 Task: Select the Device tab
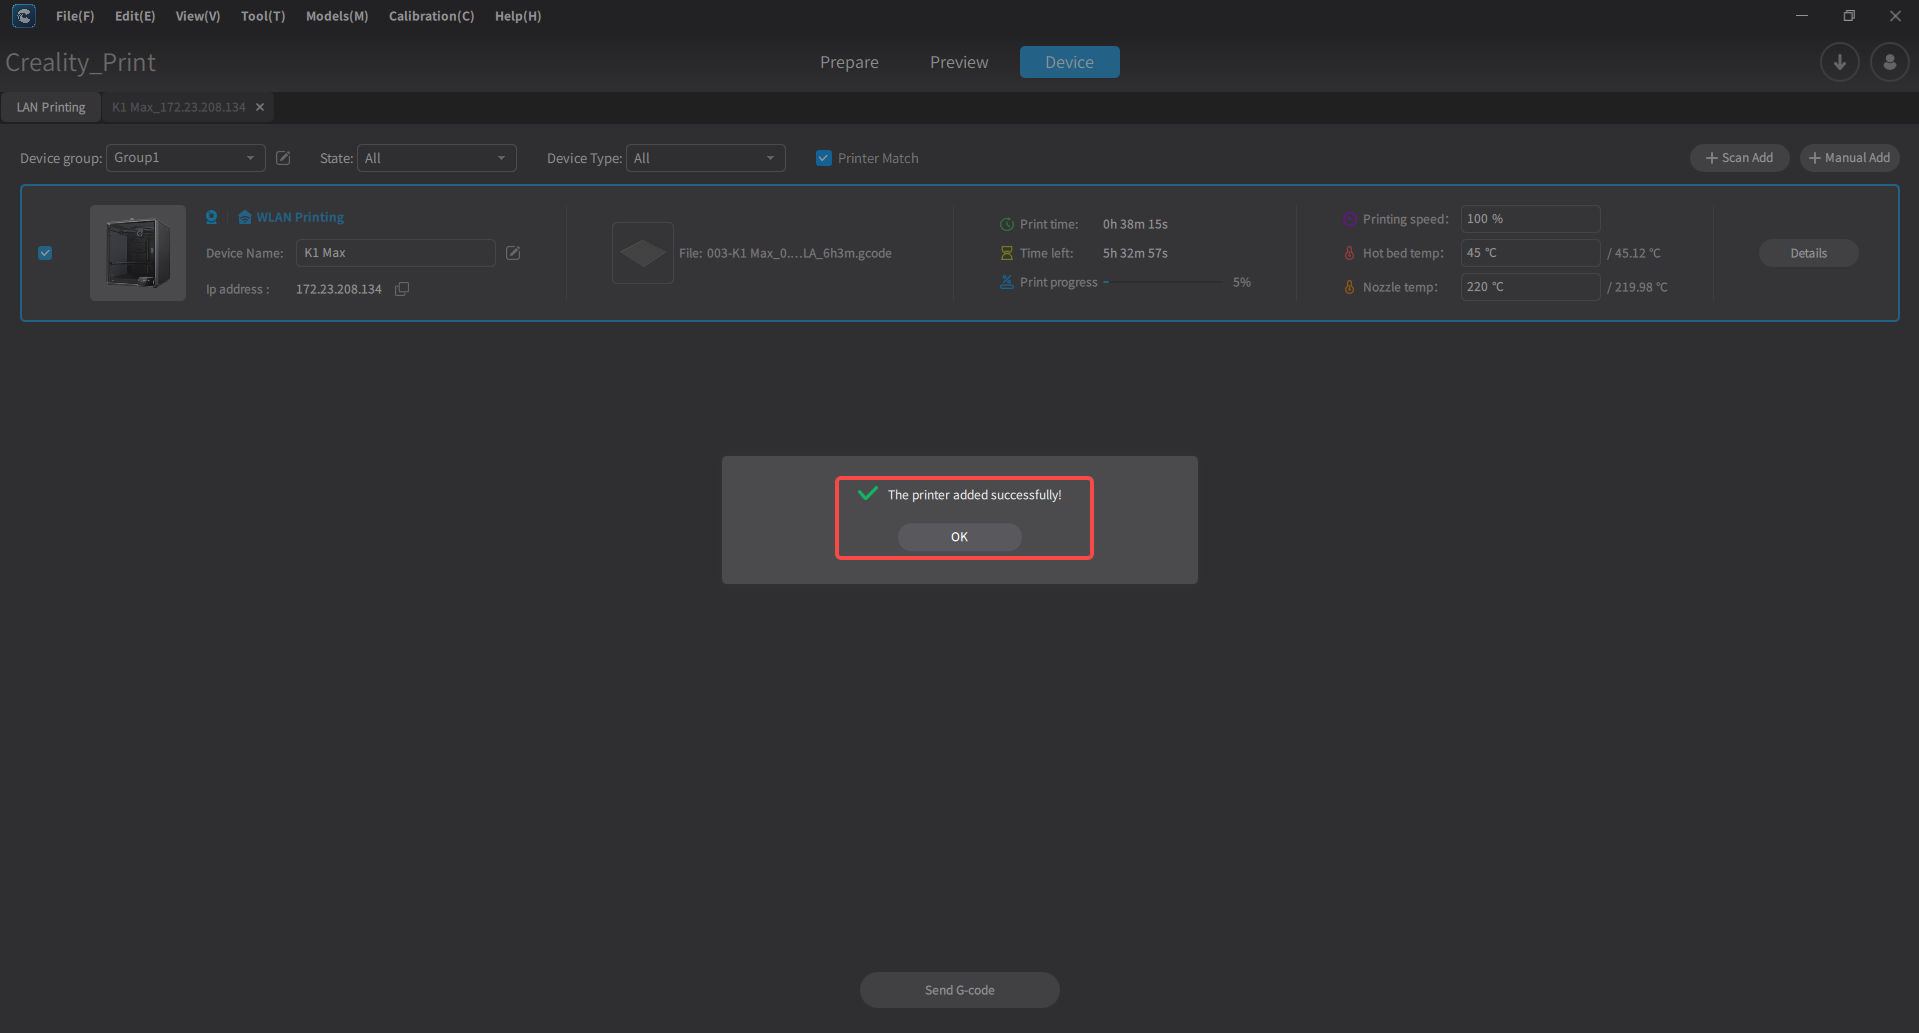[x=1069, y=62]
